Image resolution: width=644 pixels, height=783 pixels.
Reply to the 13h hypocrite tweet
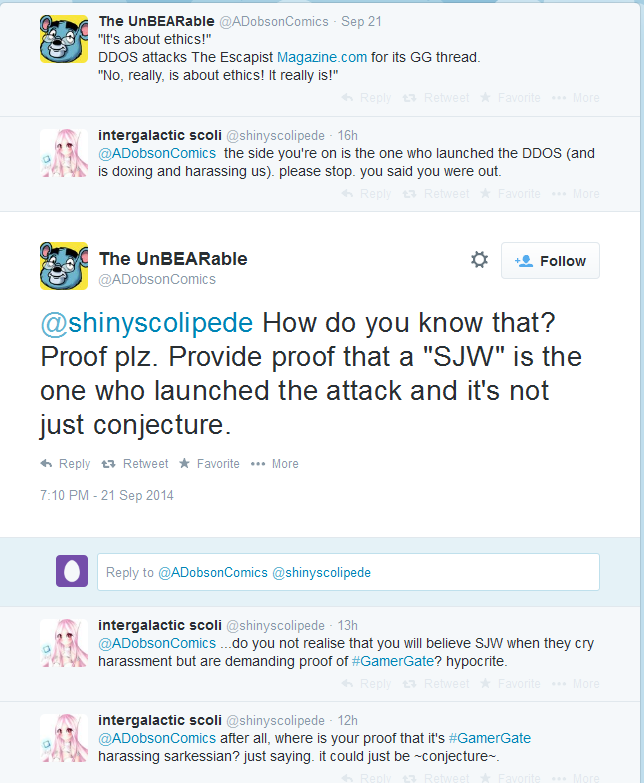click(x=366, y=684)
